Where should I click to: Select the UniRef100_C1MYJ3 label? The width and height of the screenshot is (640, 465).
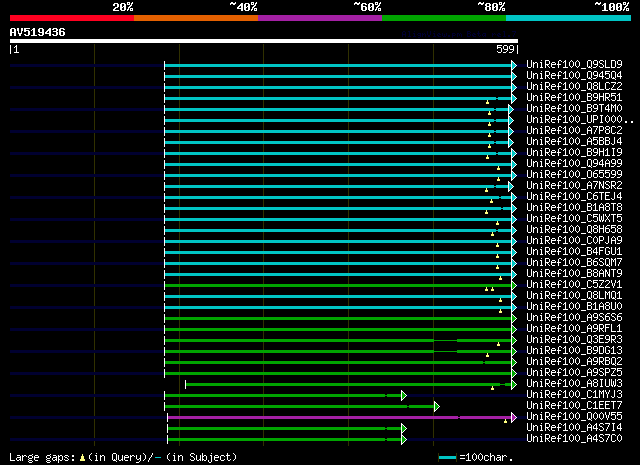click(574, 395)
